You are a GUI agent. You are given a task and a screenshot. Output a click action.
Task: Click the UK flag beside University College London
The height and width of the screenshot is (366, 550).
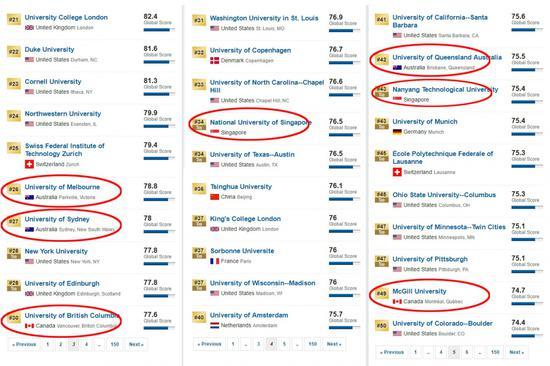coord(29,27)
